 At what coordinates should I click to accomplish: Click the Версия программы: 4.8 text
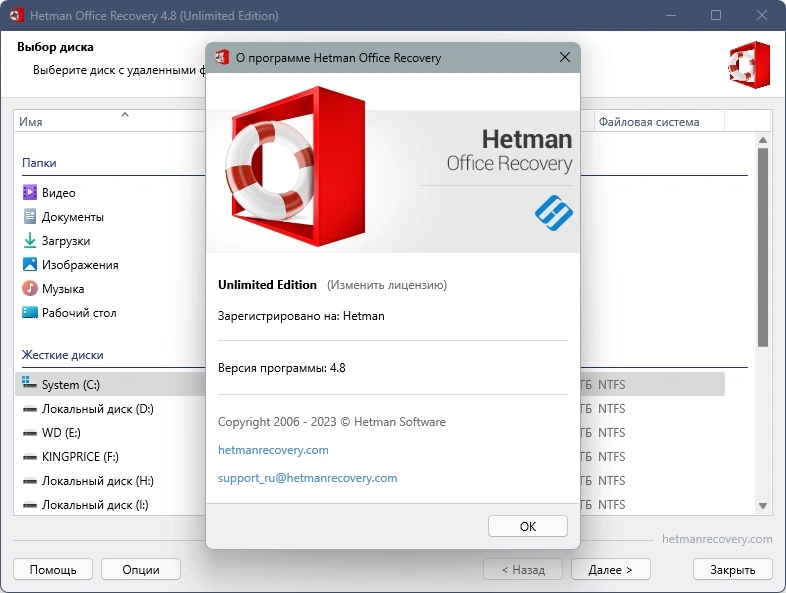[x=282, y=368]
